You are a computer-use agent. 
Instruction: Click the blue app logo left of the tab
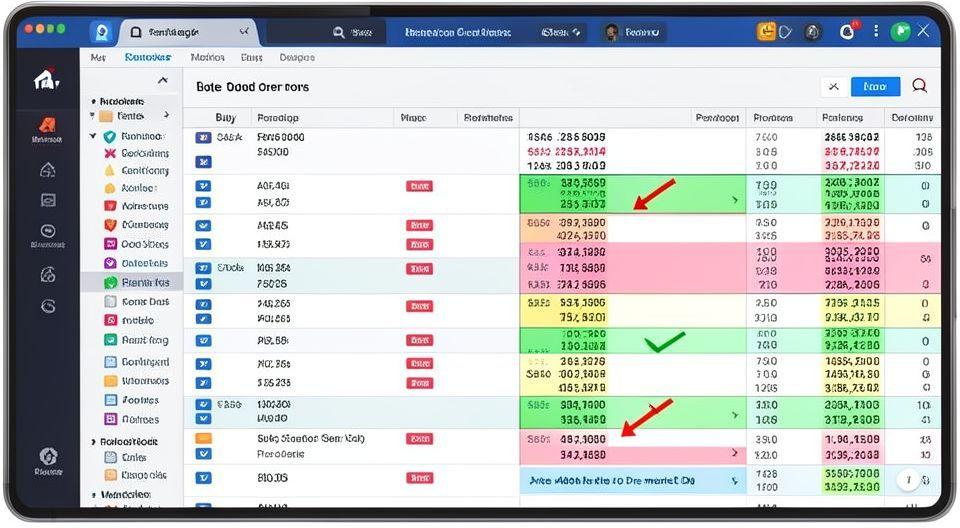[x=101, y=32]
